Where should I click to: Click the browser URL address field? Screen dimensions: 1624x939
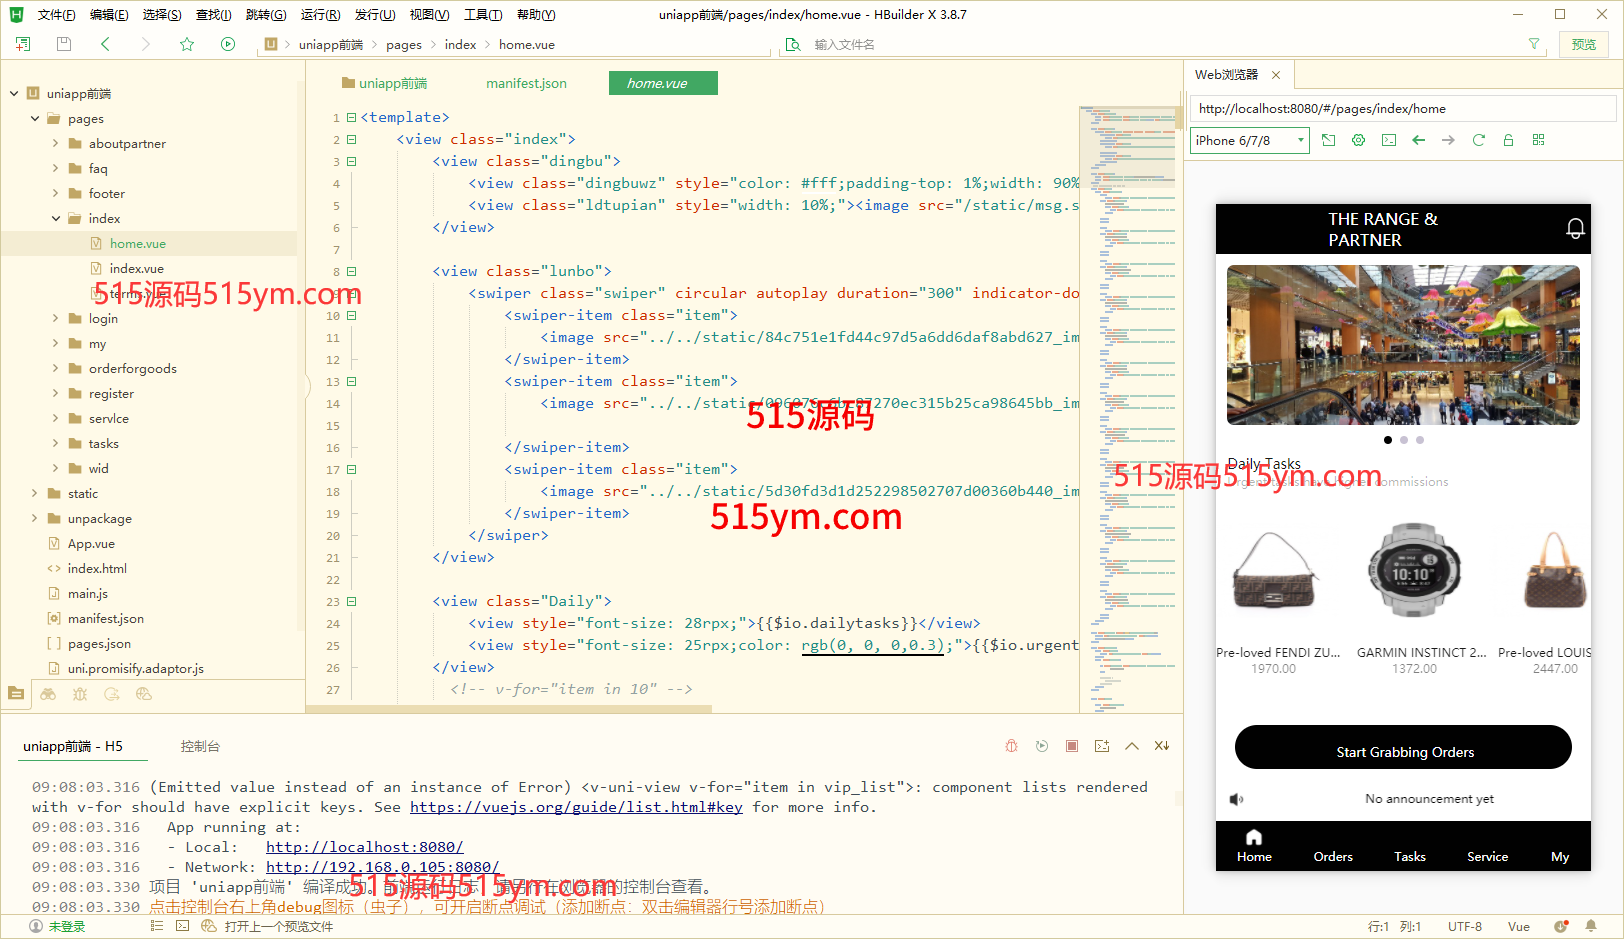tap(1402, 109)
